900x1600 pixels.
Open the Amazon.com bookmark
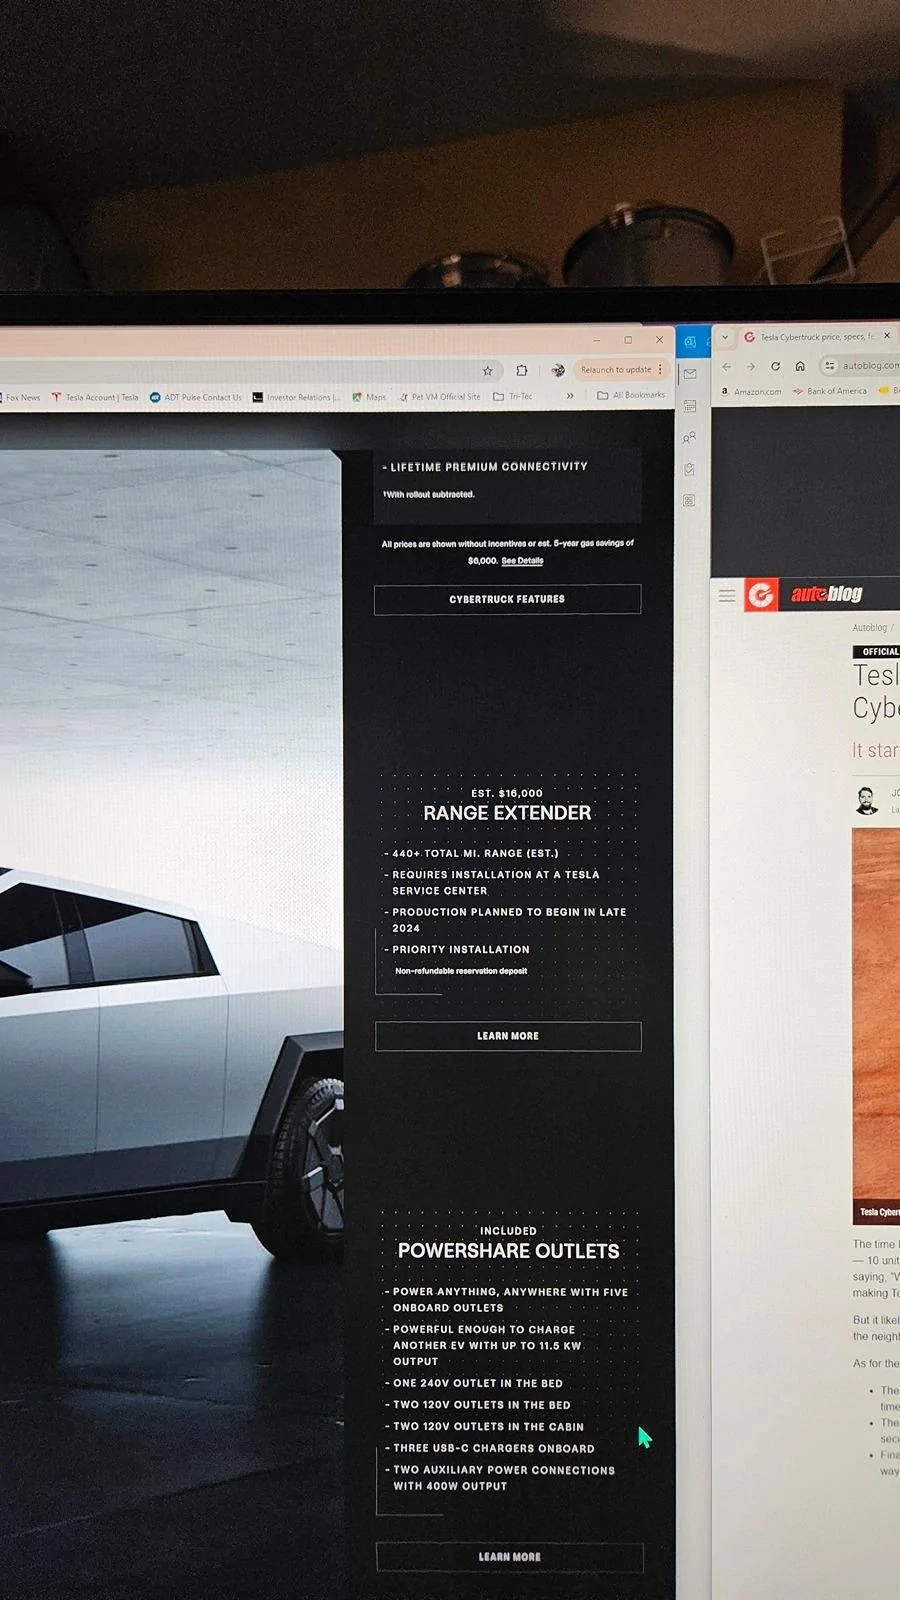[751, 392]
